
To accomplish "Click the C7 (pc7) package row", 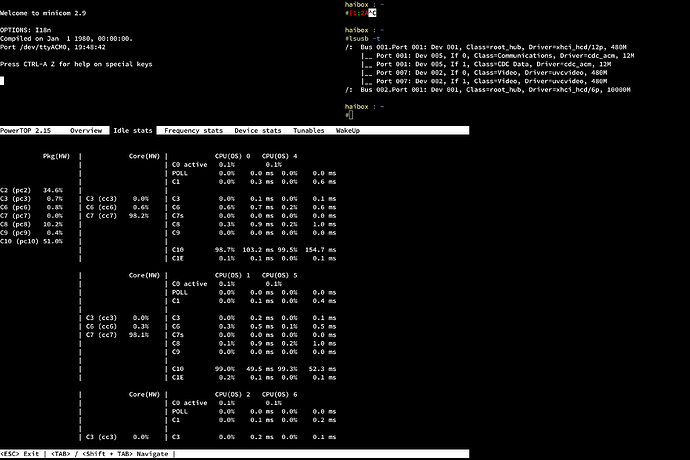I will (31, 216).
